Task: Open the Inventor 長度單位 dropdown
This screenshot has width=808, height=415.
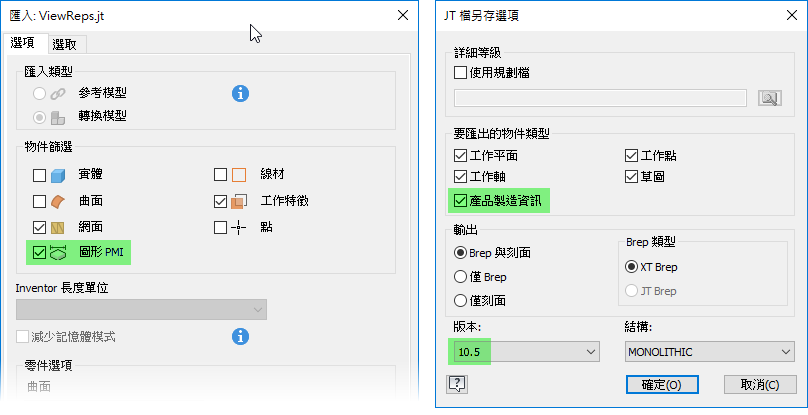Action: [x=141, y=310]
